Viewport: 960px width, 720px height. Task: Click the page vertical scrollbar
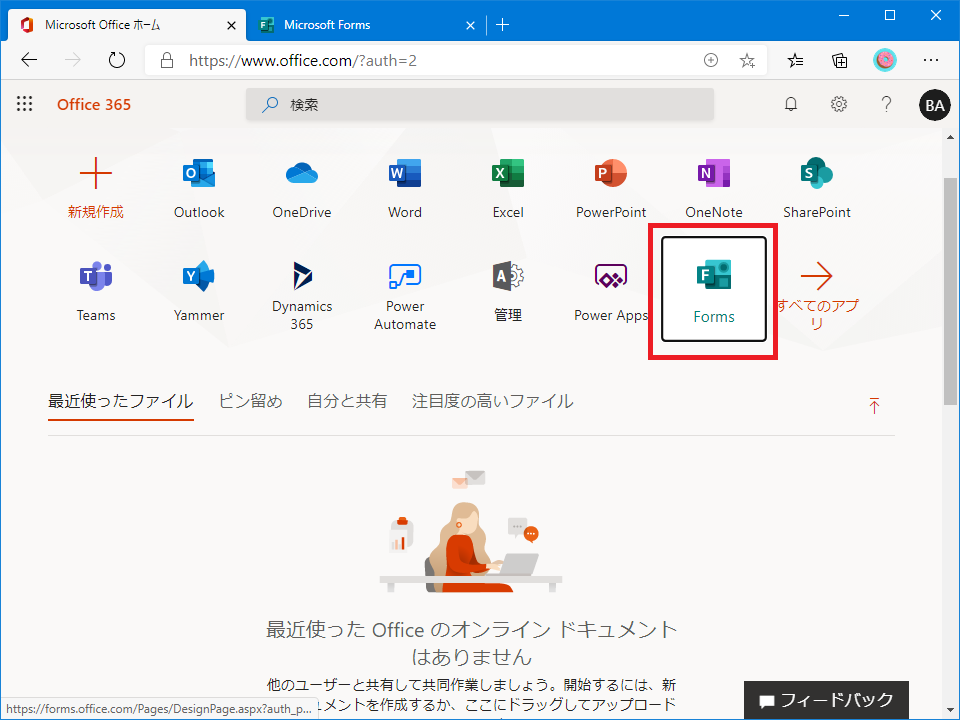950,292
